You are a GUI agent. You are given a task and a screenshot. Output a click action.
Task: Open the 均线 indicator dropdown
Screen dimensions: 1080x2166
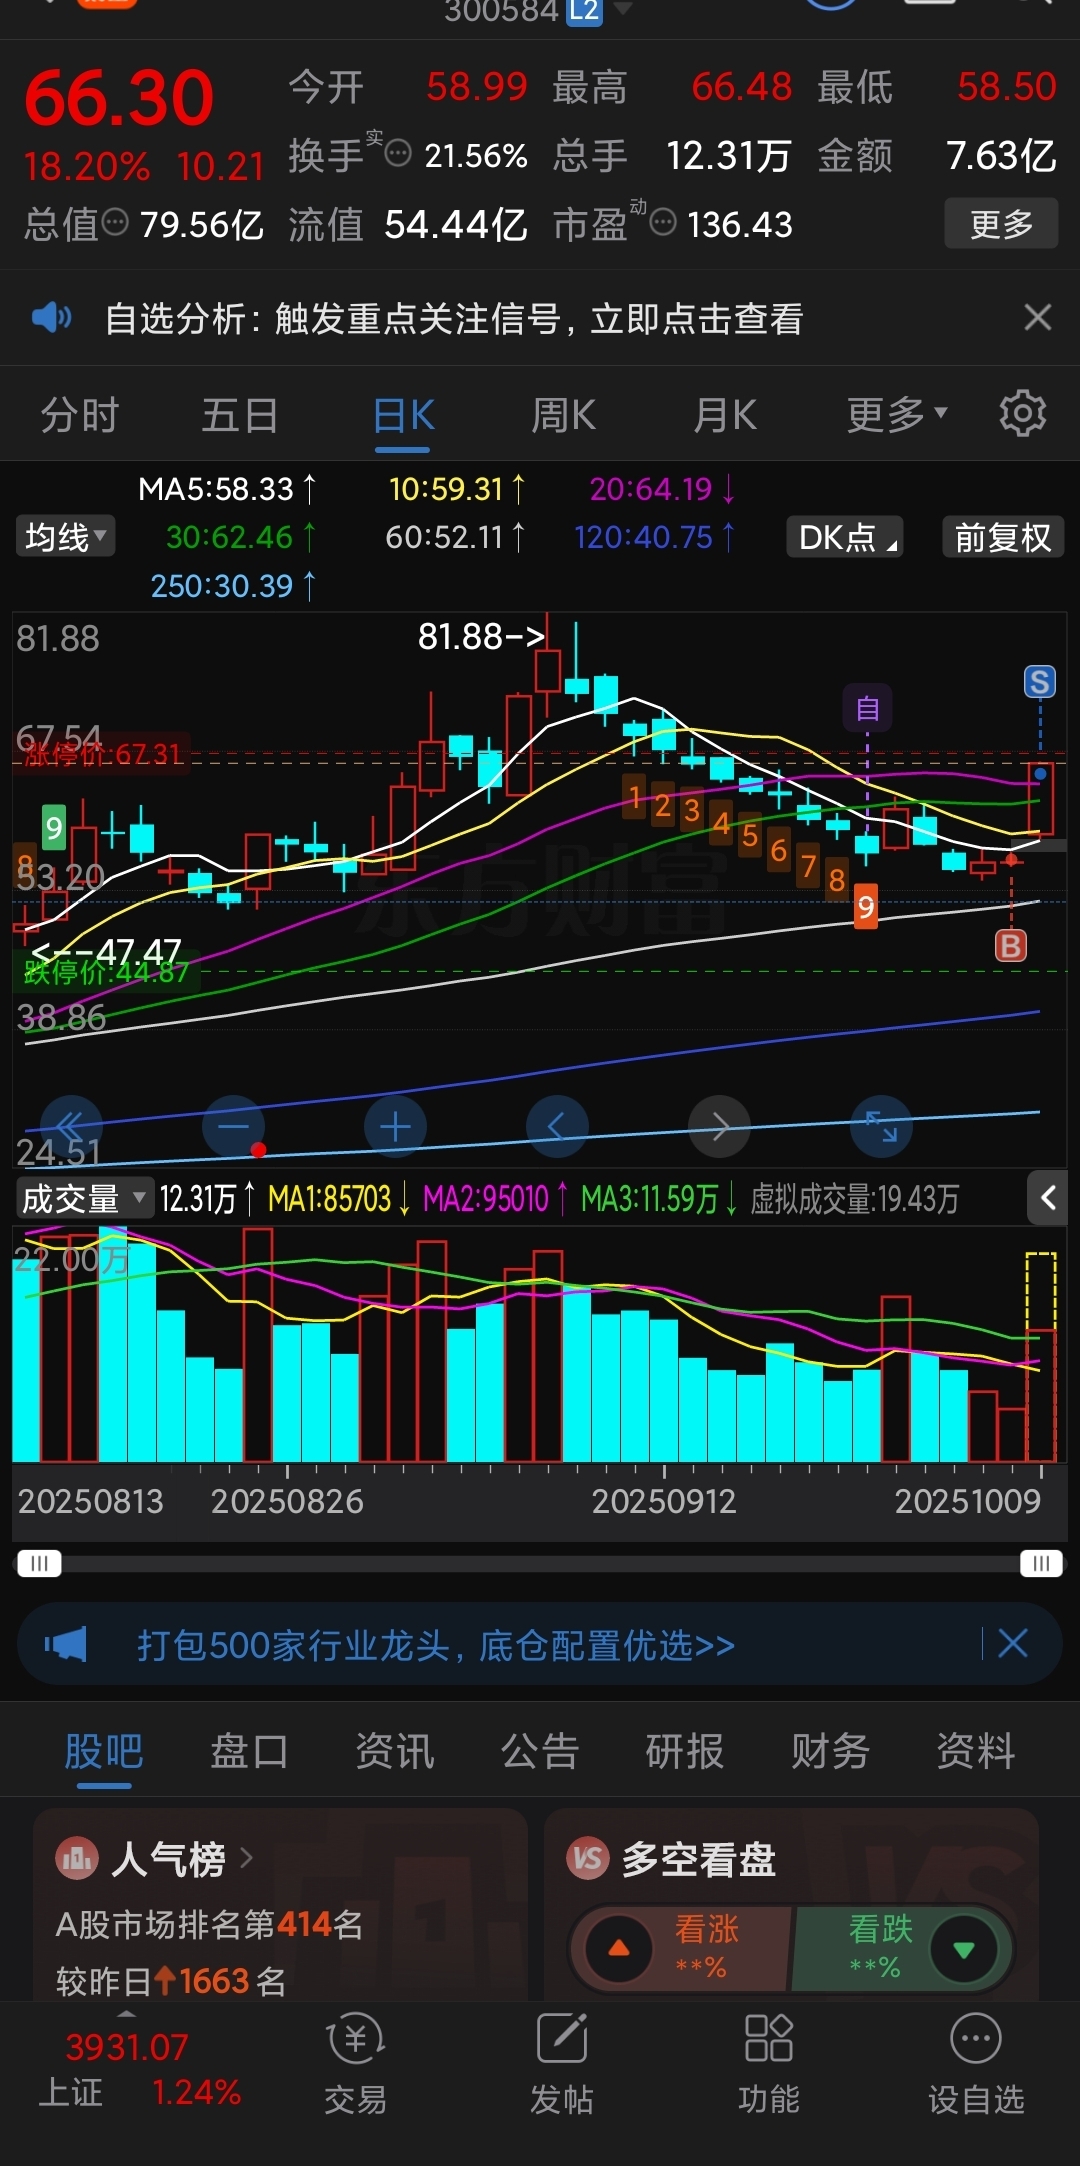point(65,537)
